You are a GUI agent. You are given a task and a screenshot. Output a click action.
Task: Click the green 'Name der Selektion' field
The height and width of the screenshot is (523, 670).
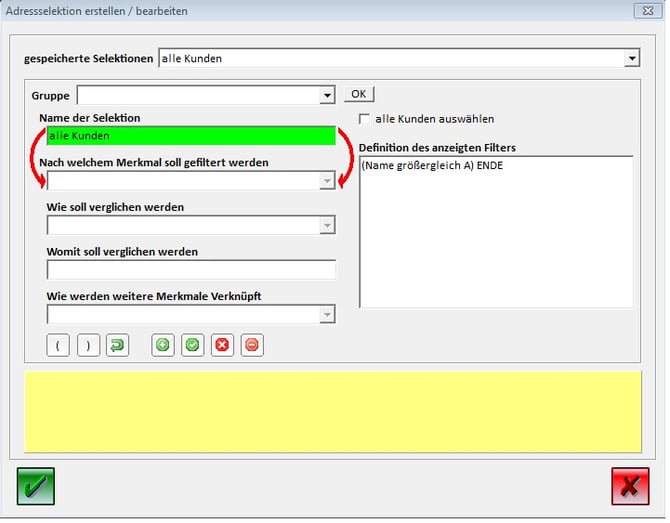190,136
